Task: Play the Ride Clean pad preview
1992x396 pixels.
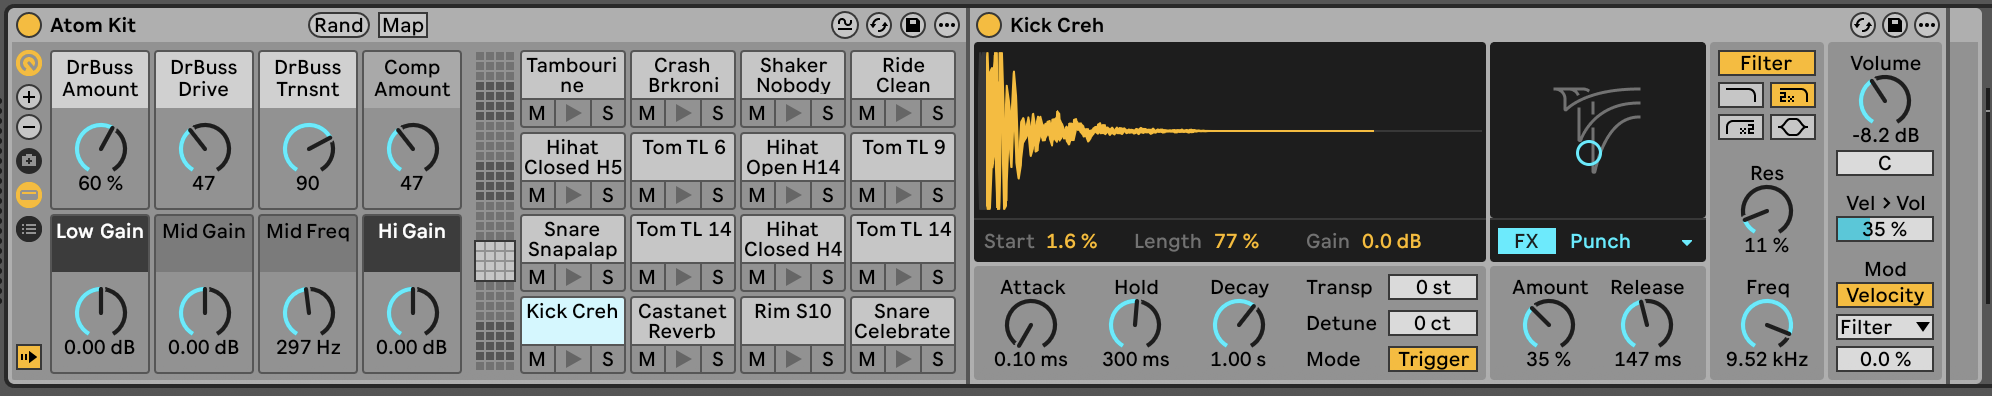Action: click(x=903, y=113)
